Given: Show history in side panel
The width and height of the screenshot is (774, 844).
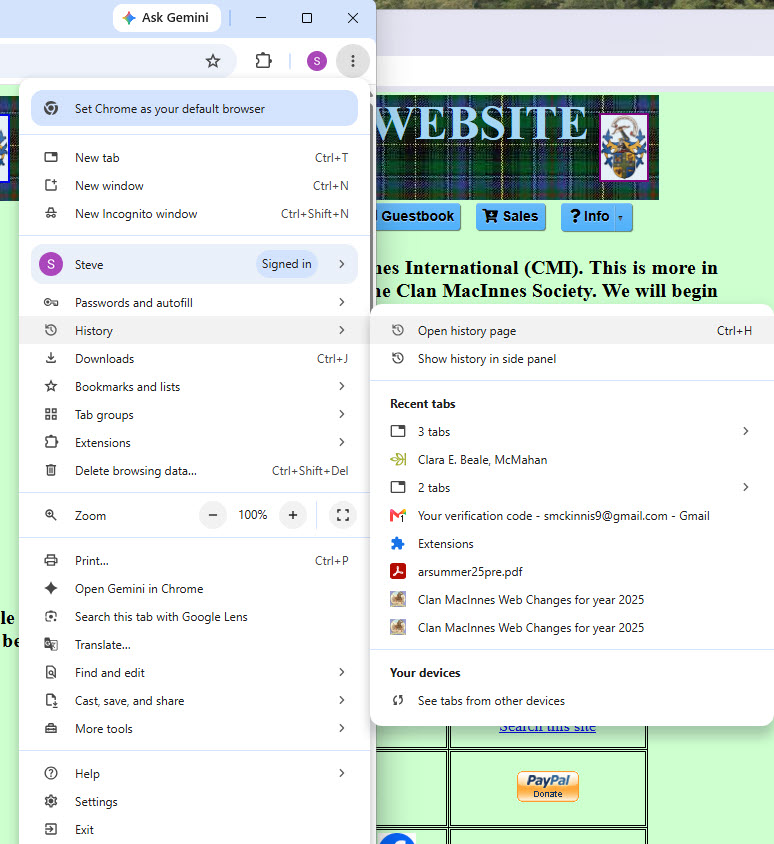Looking at the screenshot, I should pyautogui.click(x=572, y=358).
